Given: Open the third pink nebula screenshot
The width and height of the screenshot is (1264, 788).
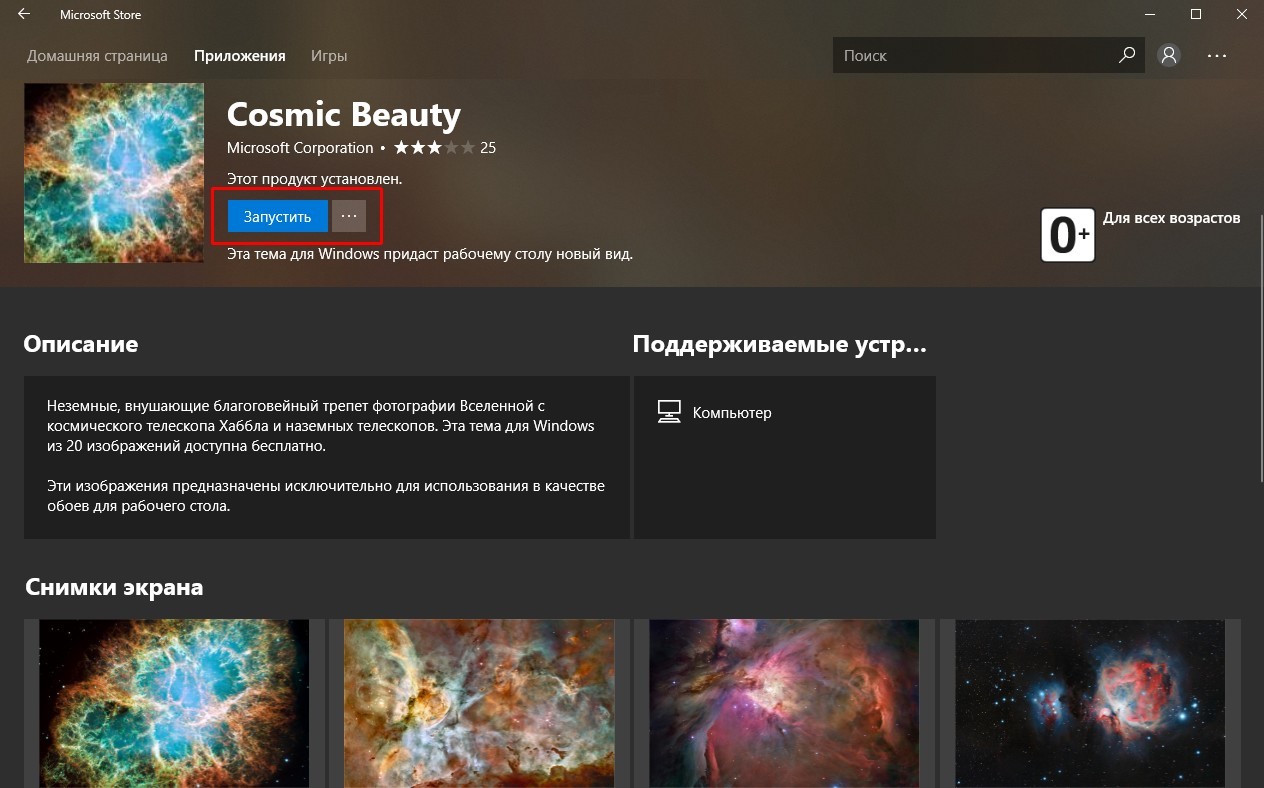Looking at the screenshot, I should pyautogui.click(x=784, y=703).
